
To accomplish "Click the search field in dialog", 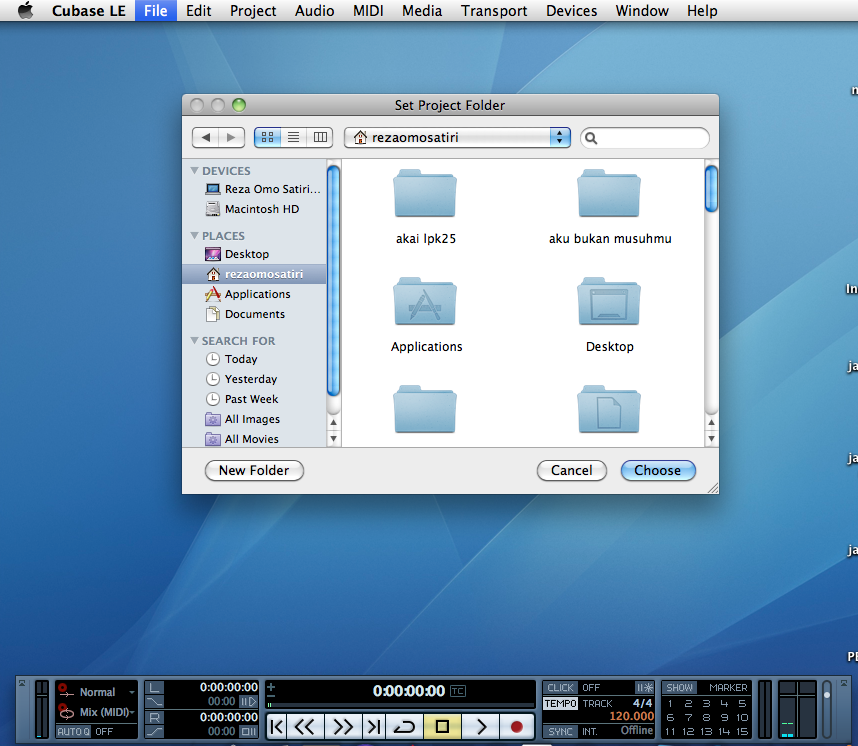I will tap(645, 138).
